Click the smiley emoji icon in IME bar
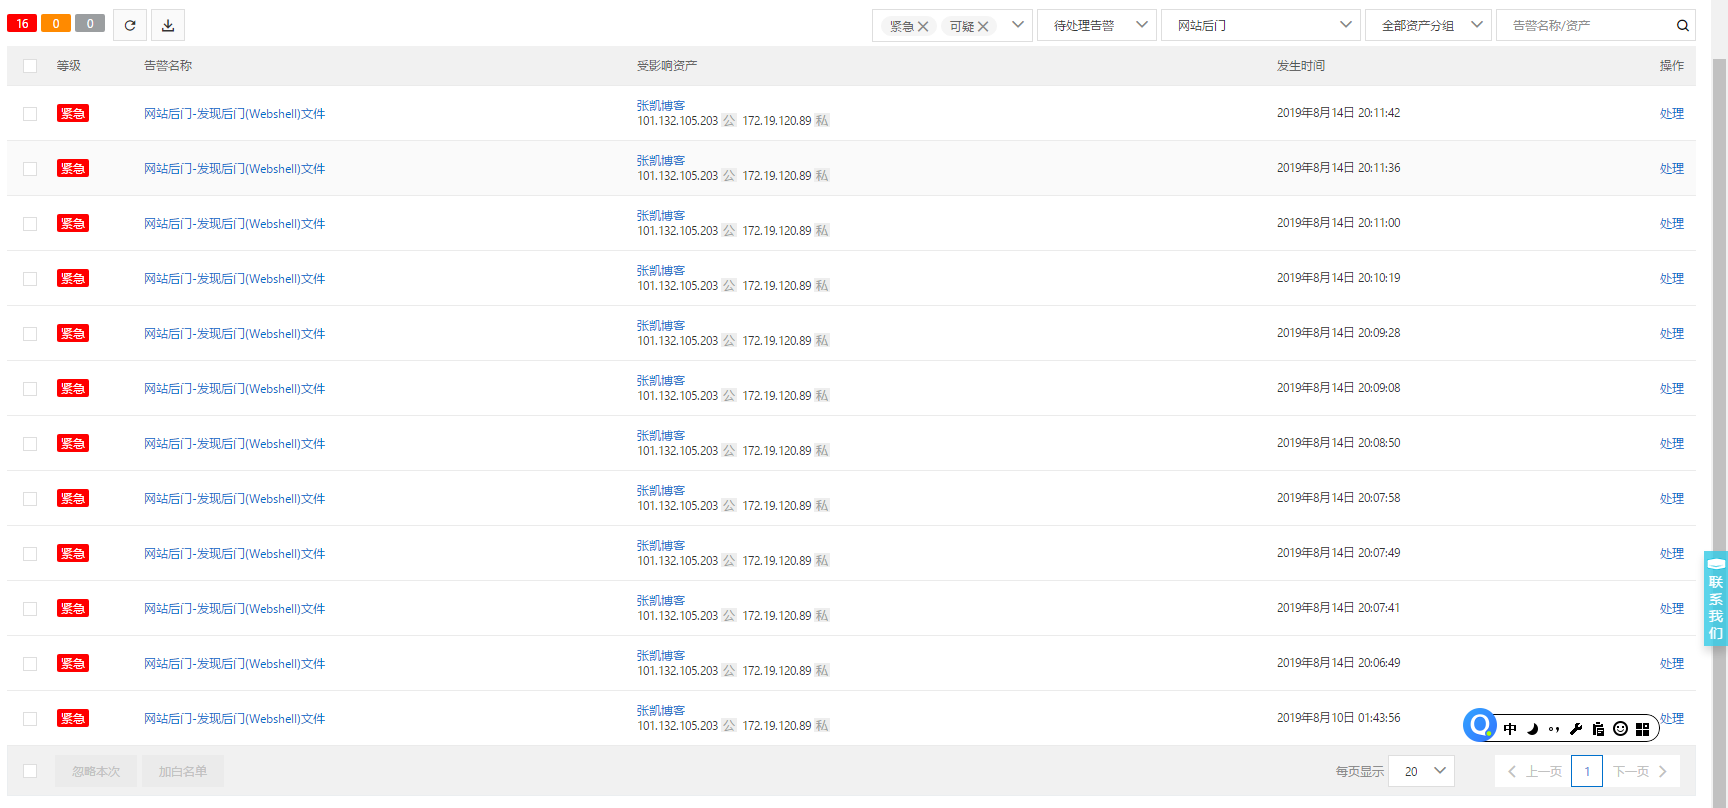The height and width of the screenshot is (808, 1728). pos(1620,729)
